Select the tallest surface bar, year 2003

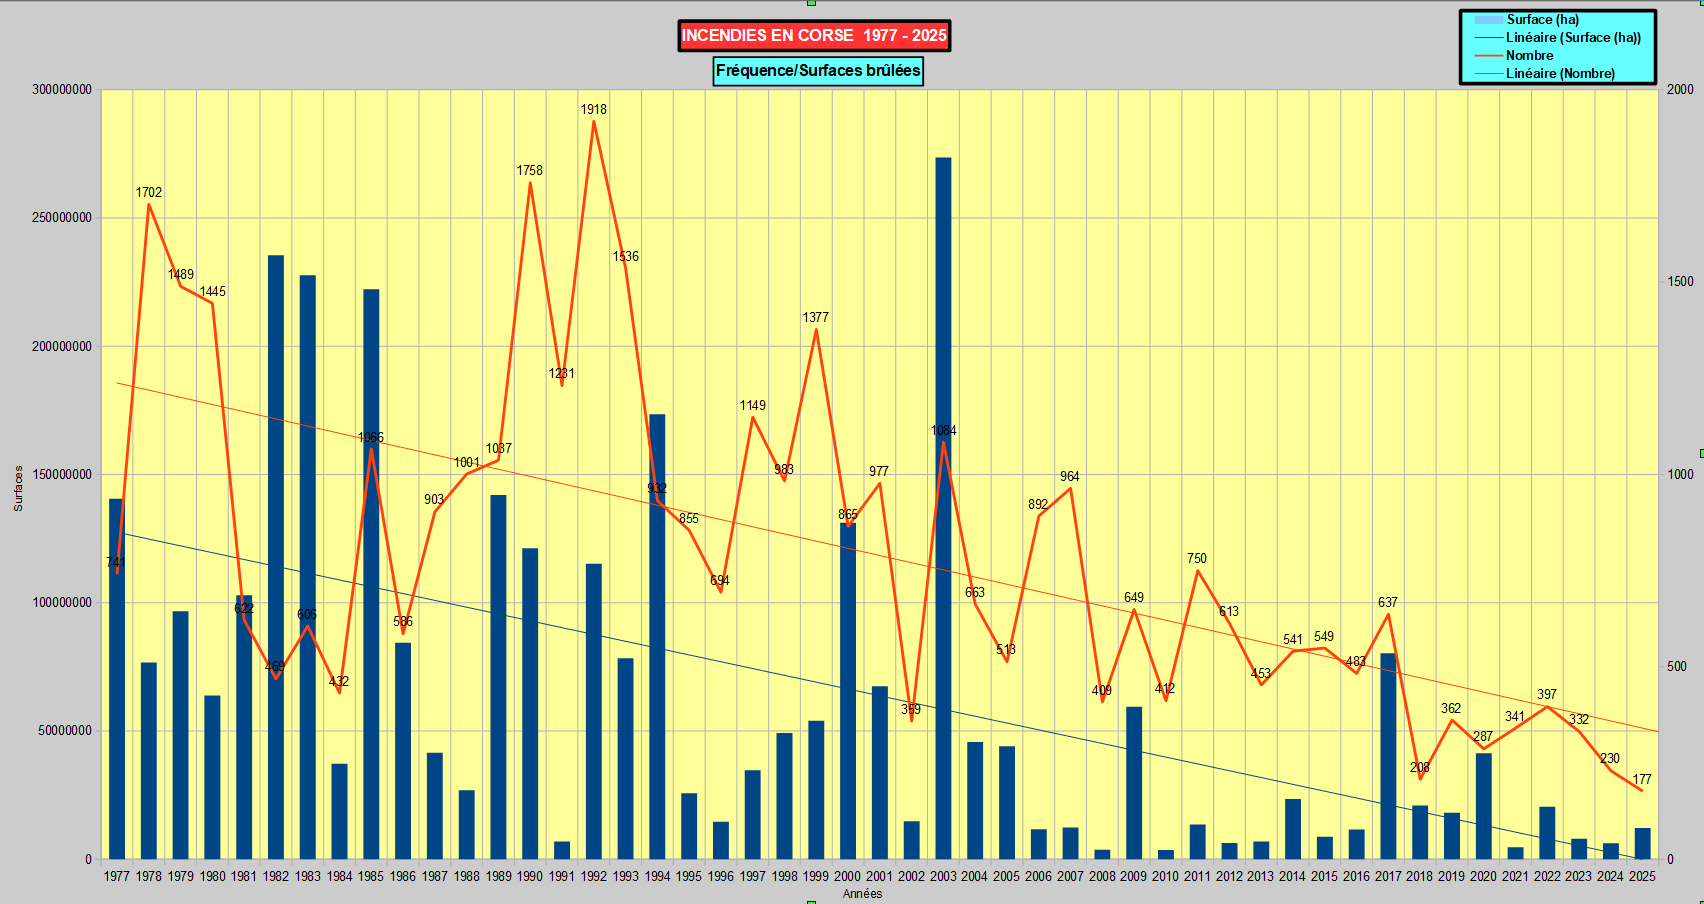click(943, 508)
